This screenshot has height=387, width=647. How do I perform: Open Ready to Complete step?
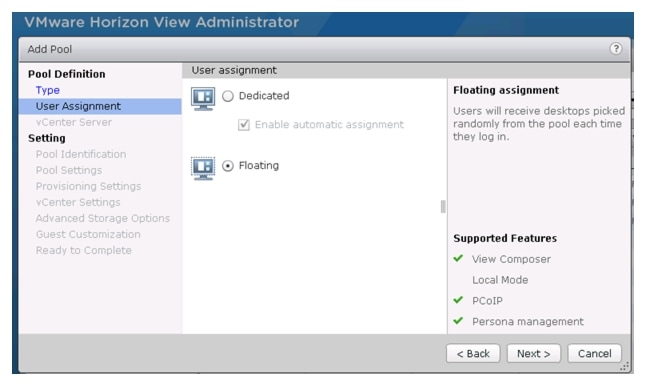pyautogui.click(x=83, y=250)
